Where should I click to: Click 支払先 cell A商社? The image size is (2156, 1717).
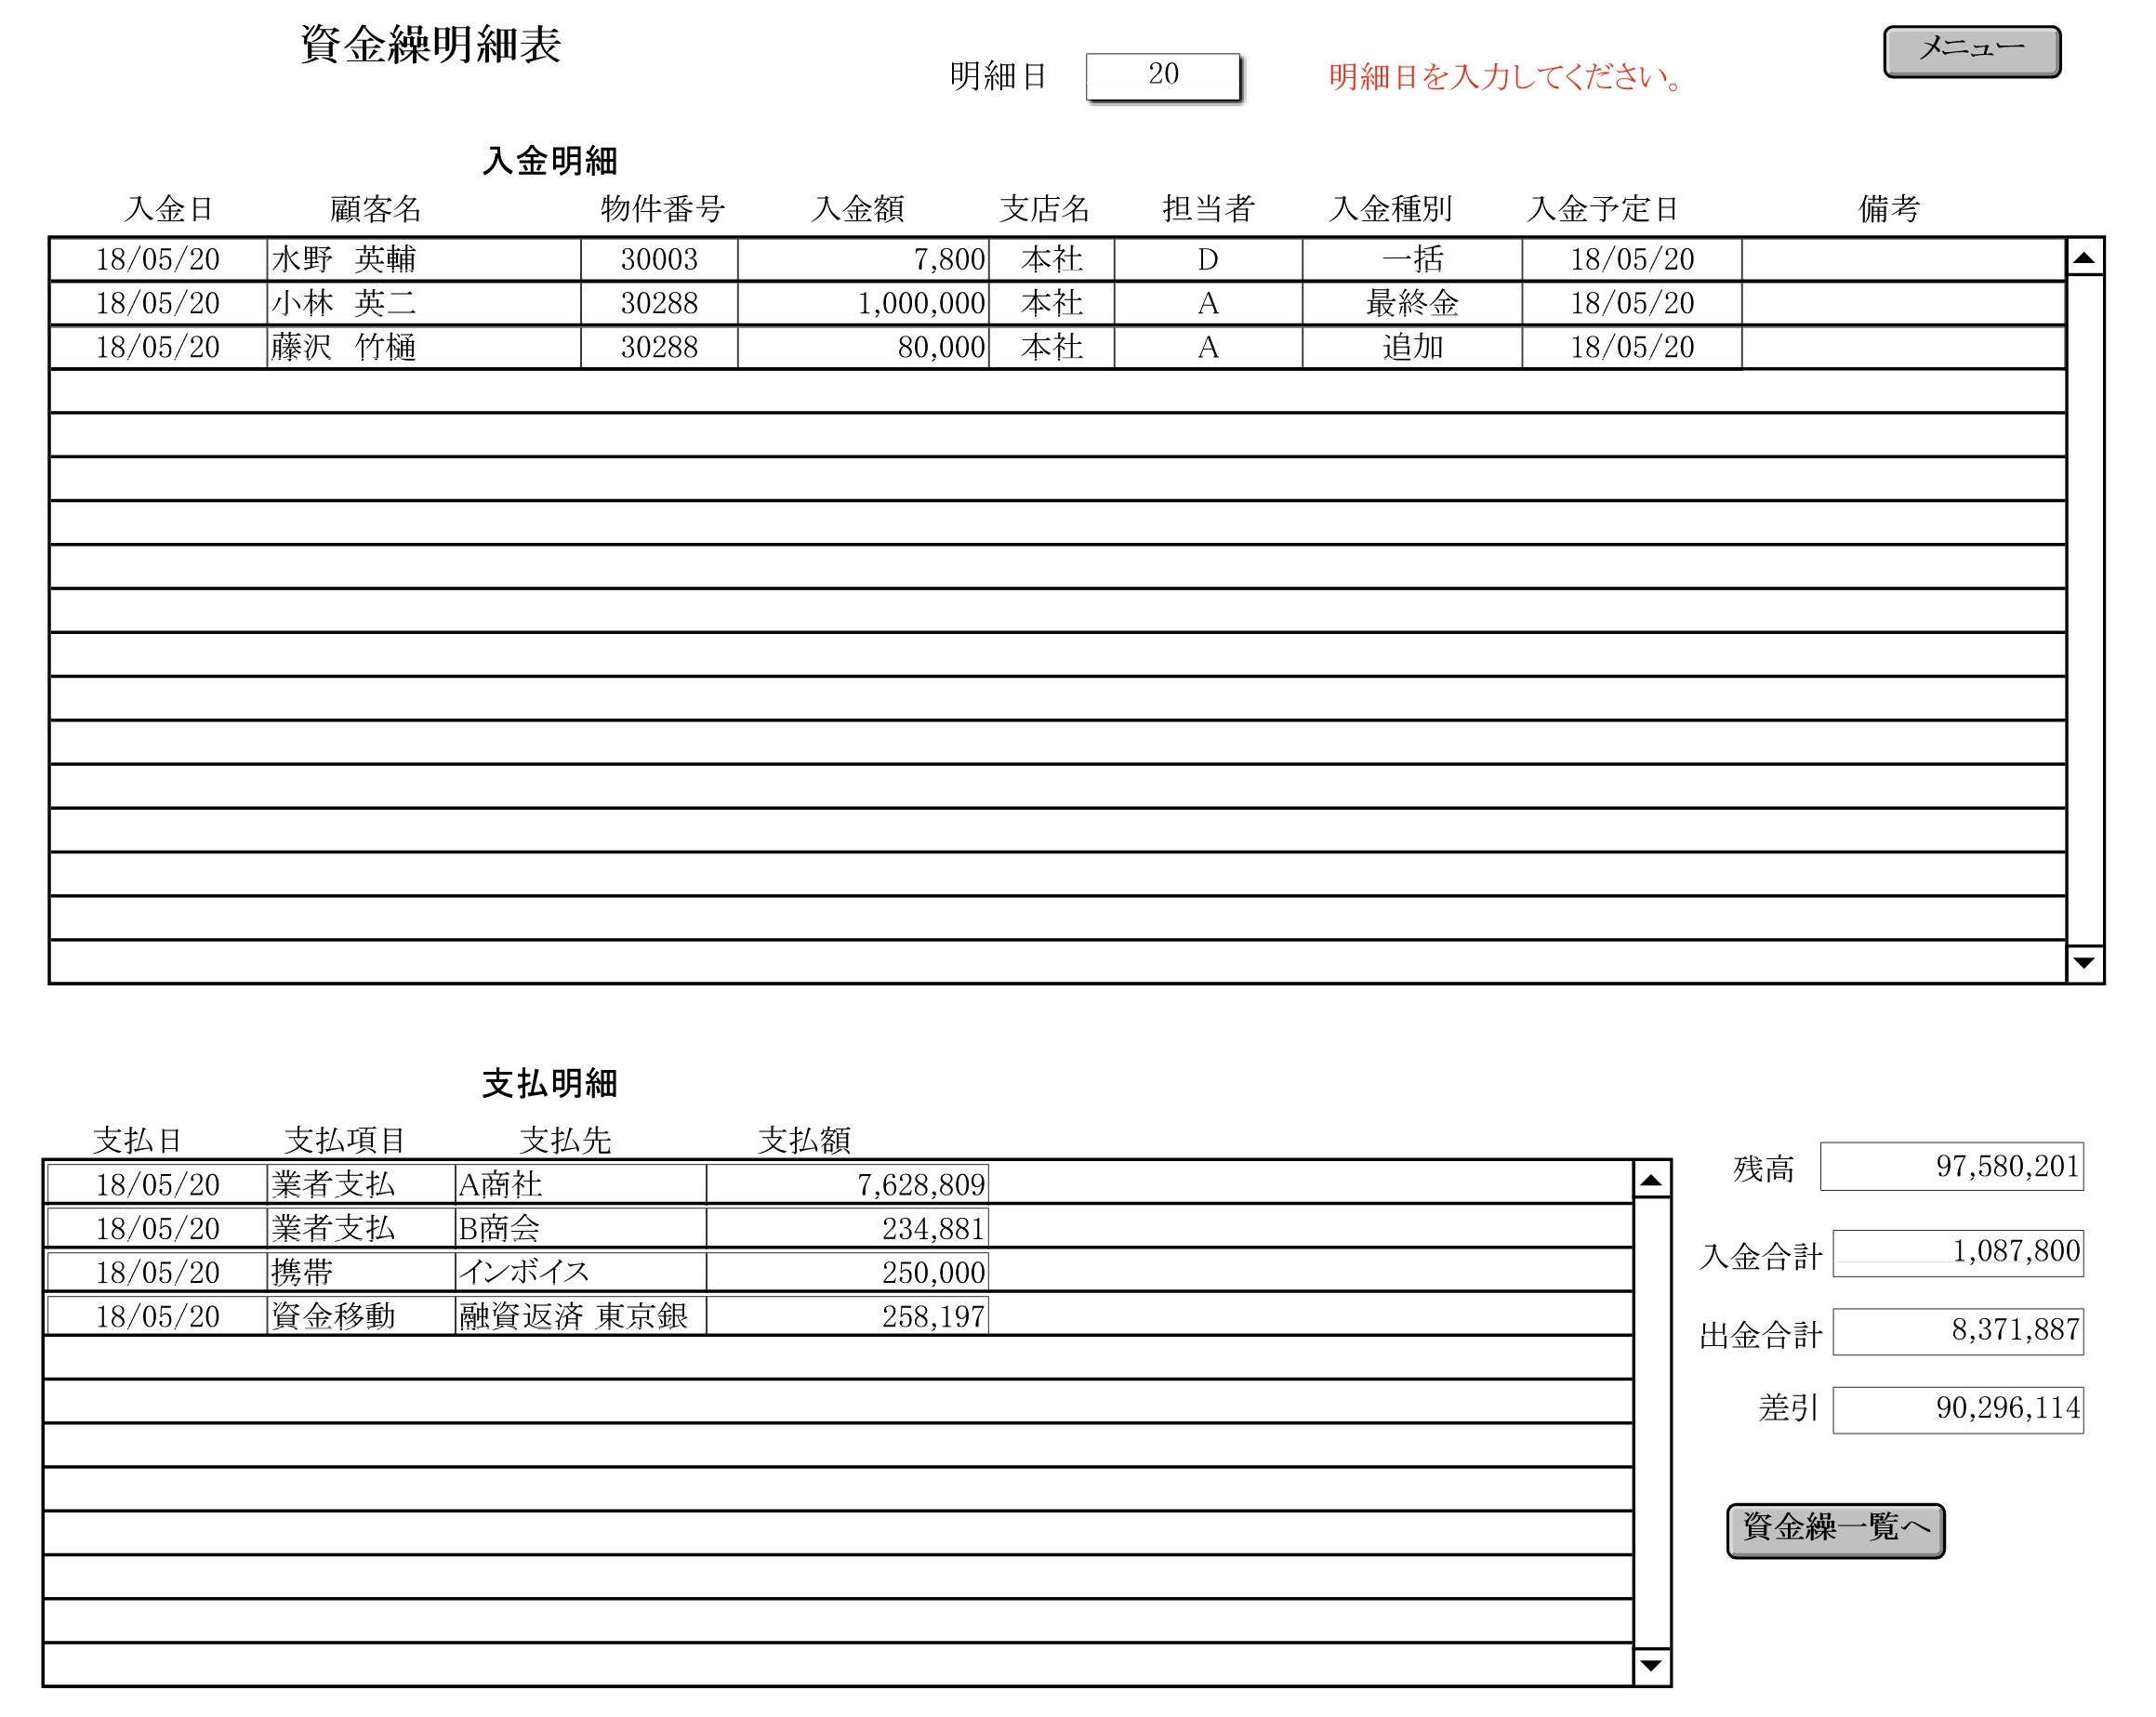coord(580,1185)
